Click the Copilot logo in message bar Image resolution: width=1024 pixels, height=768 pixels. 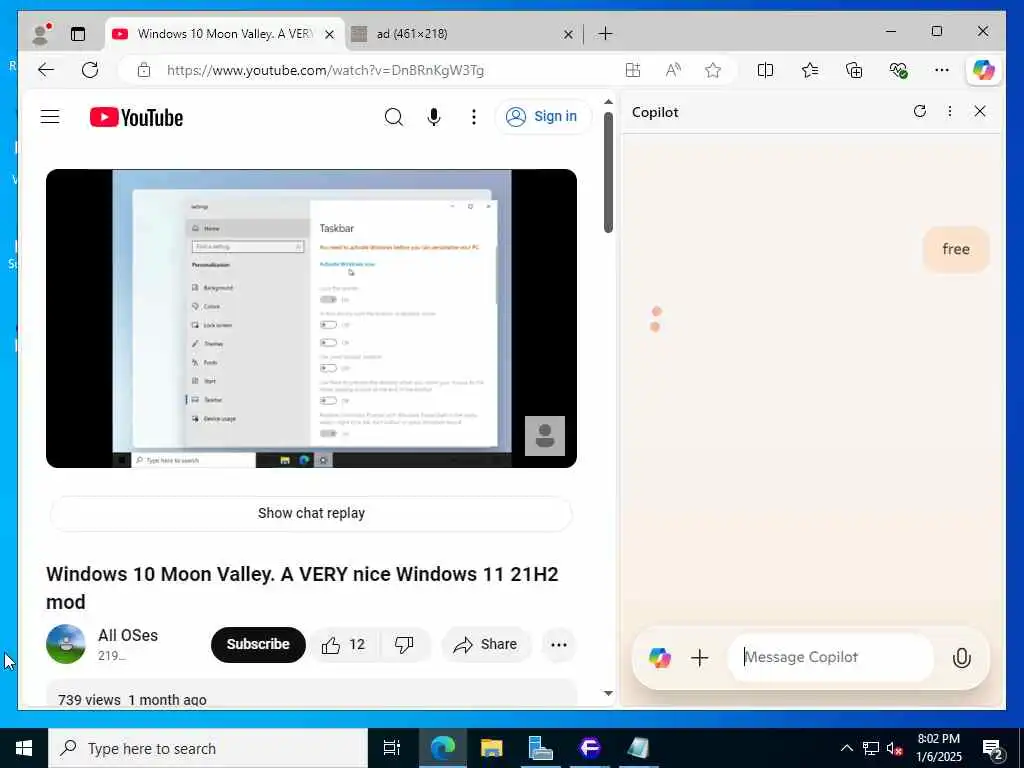pyautogui.click(x=660, y=657)
